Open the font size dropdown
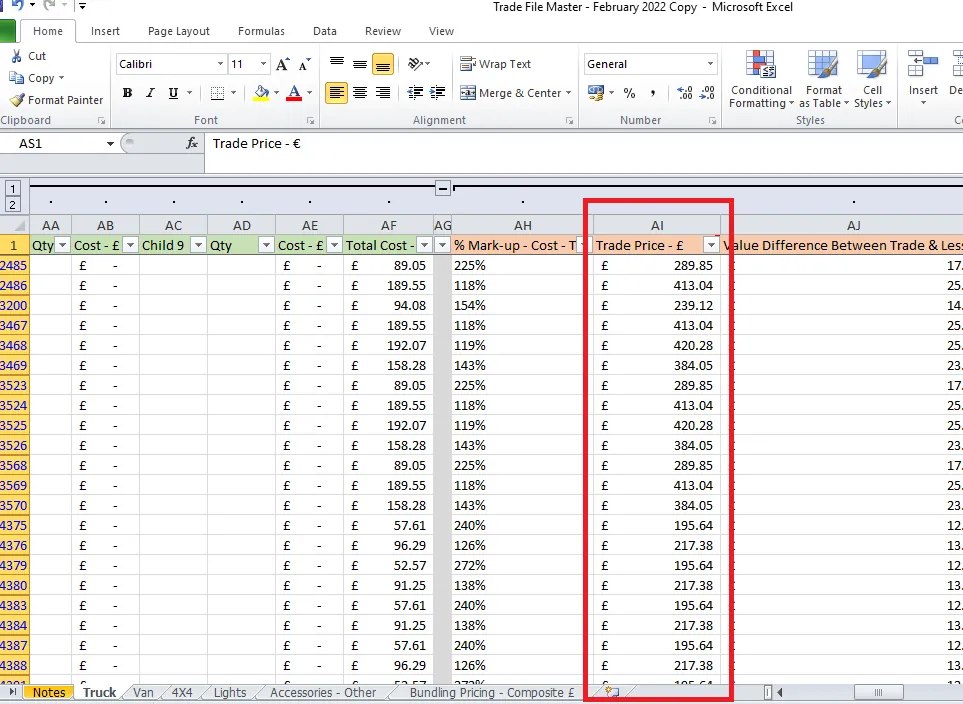Viewport: 963px width, 704px height. pyautogui.click(x=263, y=64)
